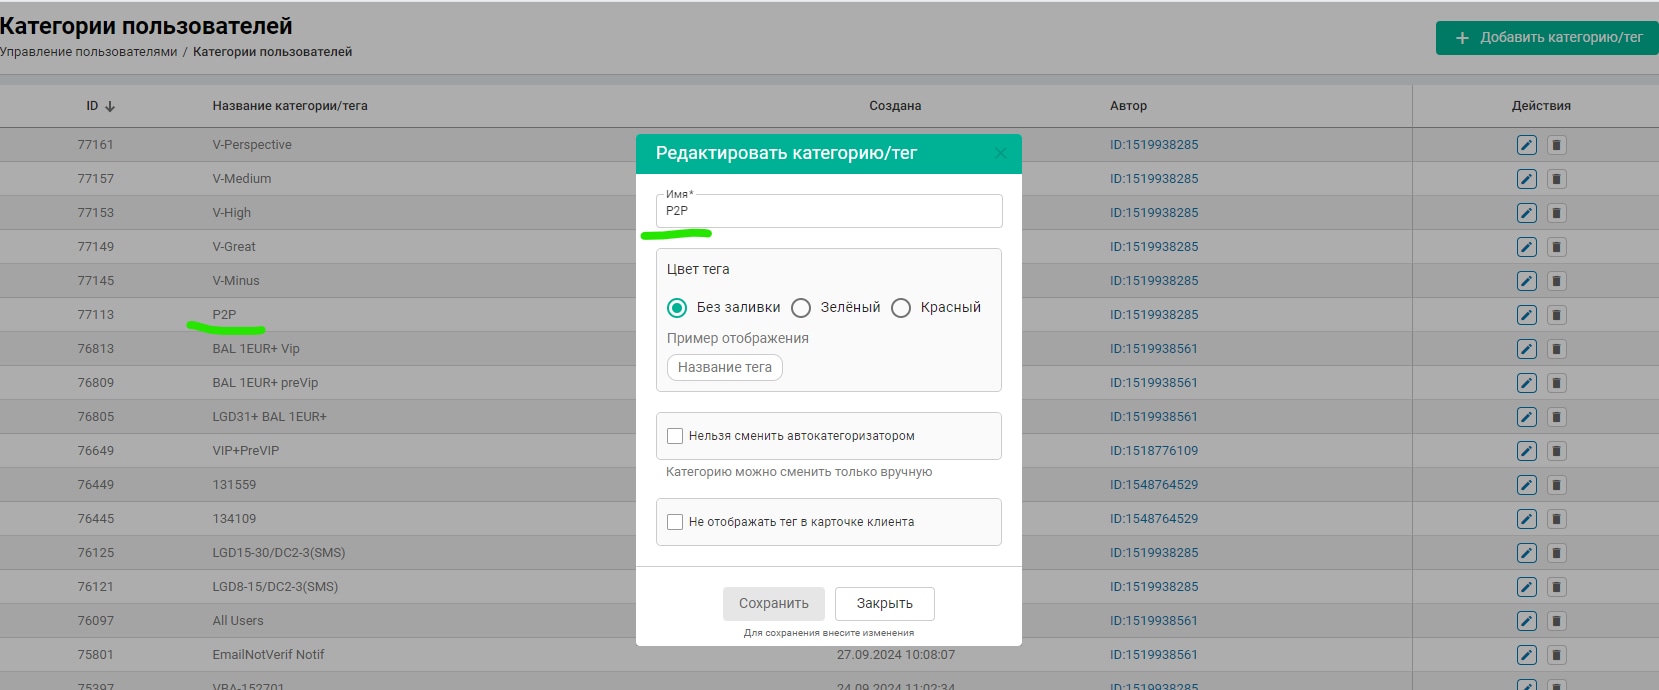Delete the All Users category row

[1556, 621]
